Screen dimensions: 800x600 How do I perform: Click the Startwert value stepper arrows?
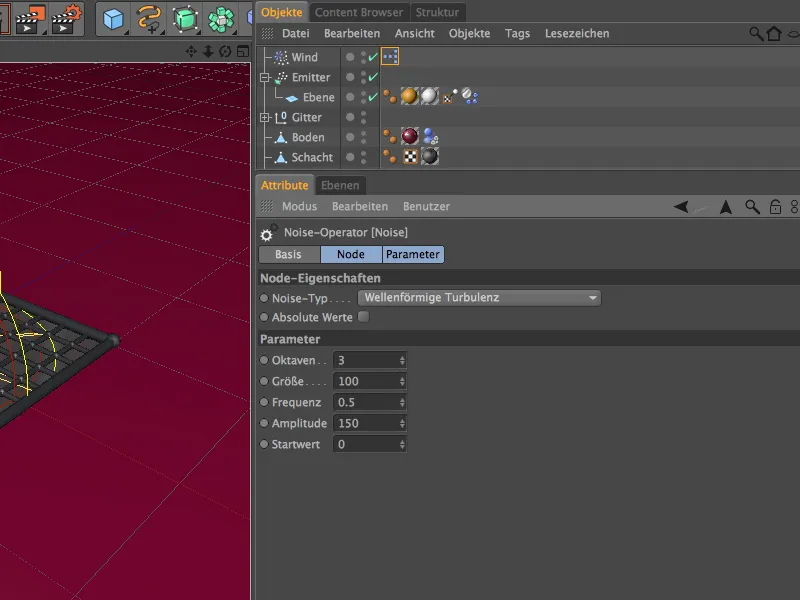(x=402, y=444)
